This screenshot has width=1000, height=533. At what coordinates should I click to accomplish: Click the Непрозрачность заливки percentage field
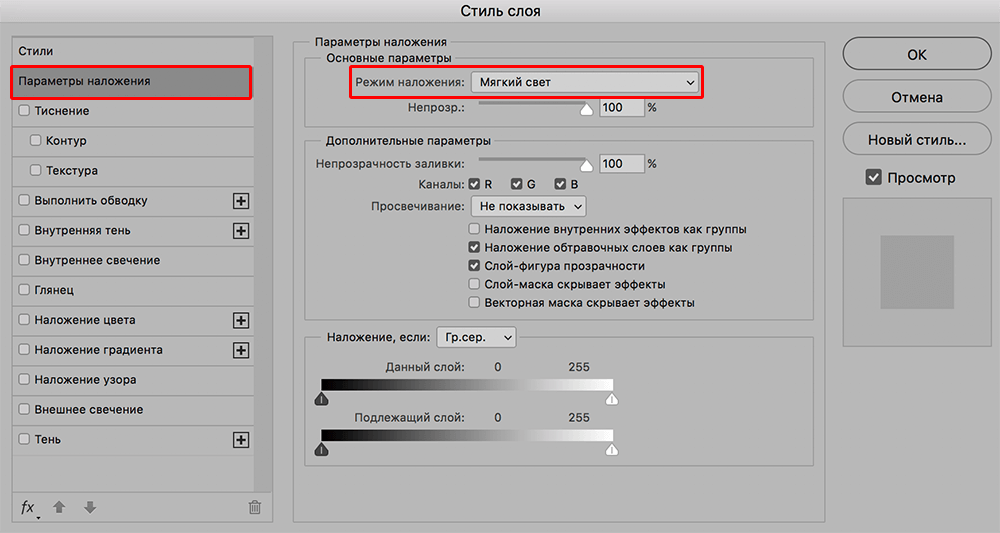click(x=622, y=164)
